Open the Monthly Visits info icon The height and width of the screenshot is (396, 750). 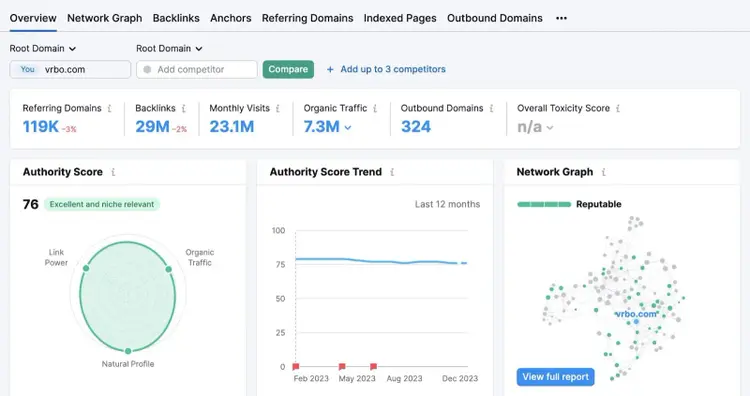tap(277, 109)
